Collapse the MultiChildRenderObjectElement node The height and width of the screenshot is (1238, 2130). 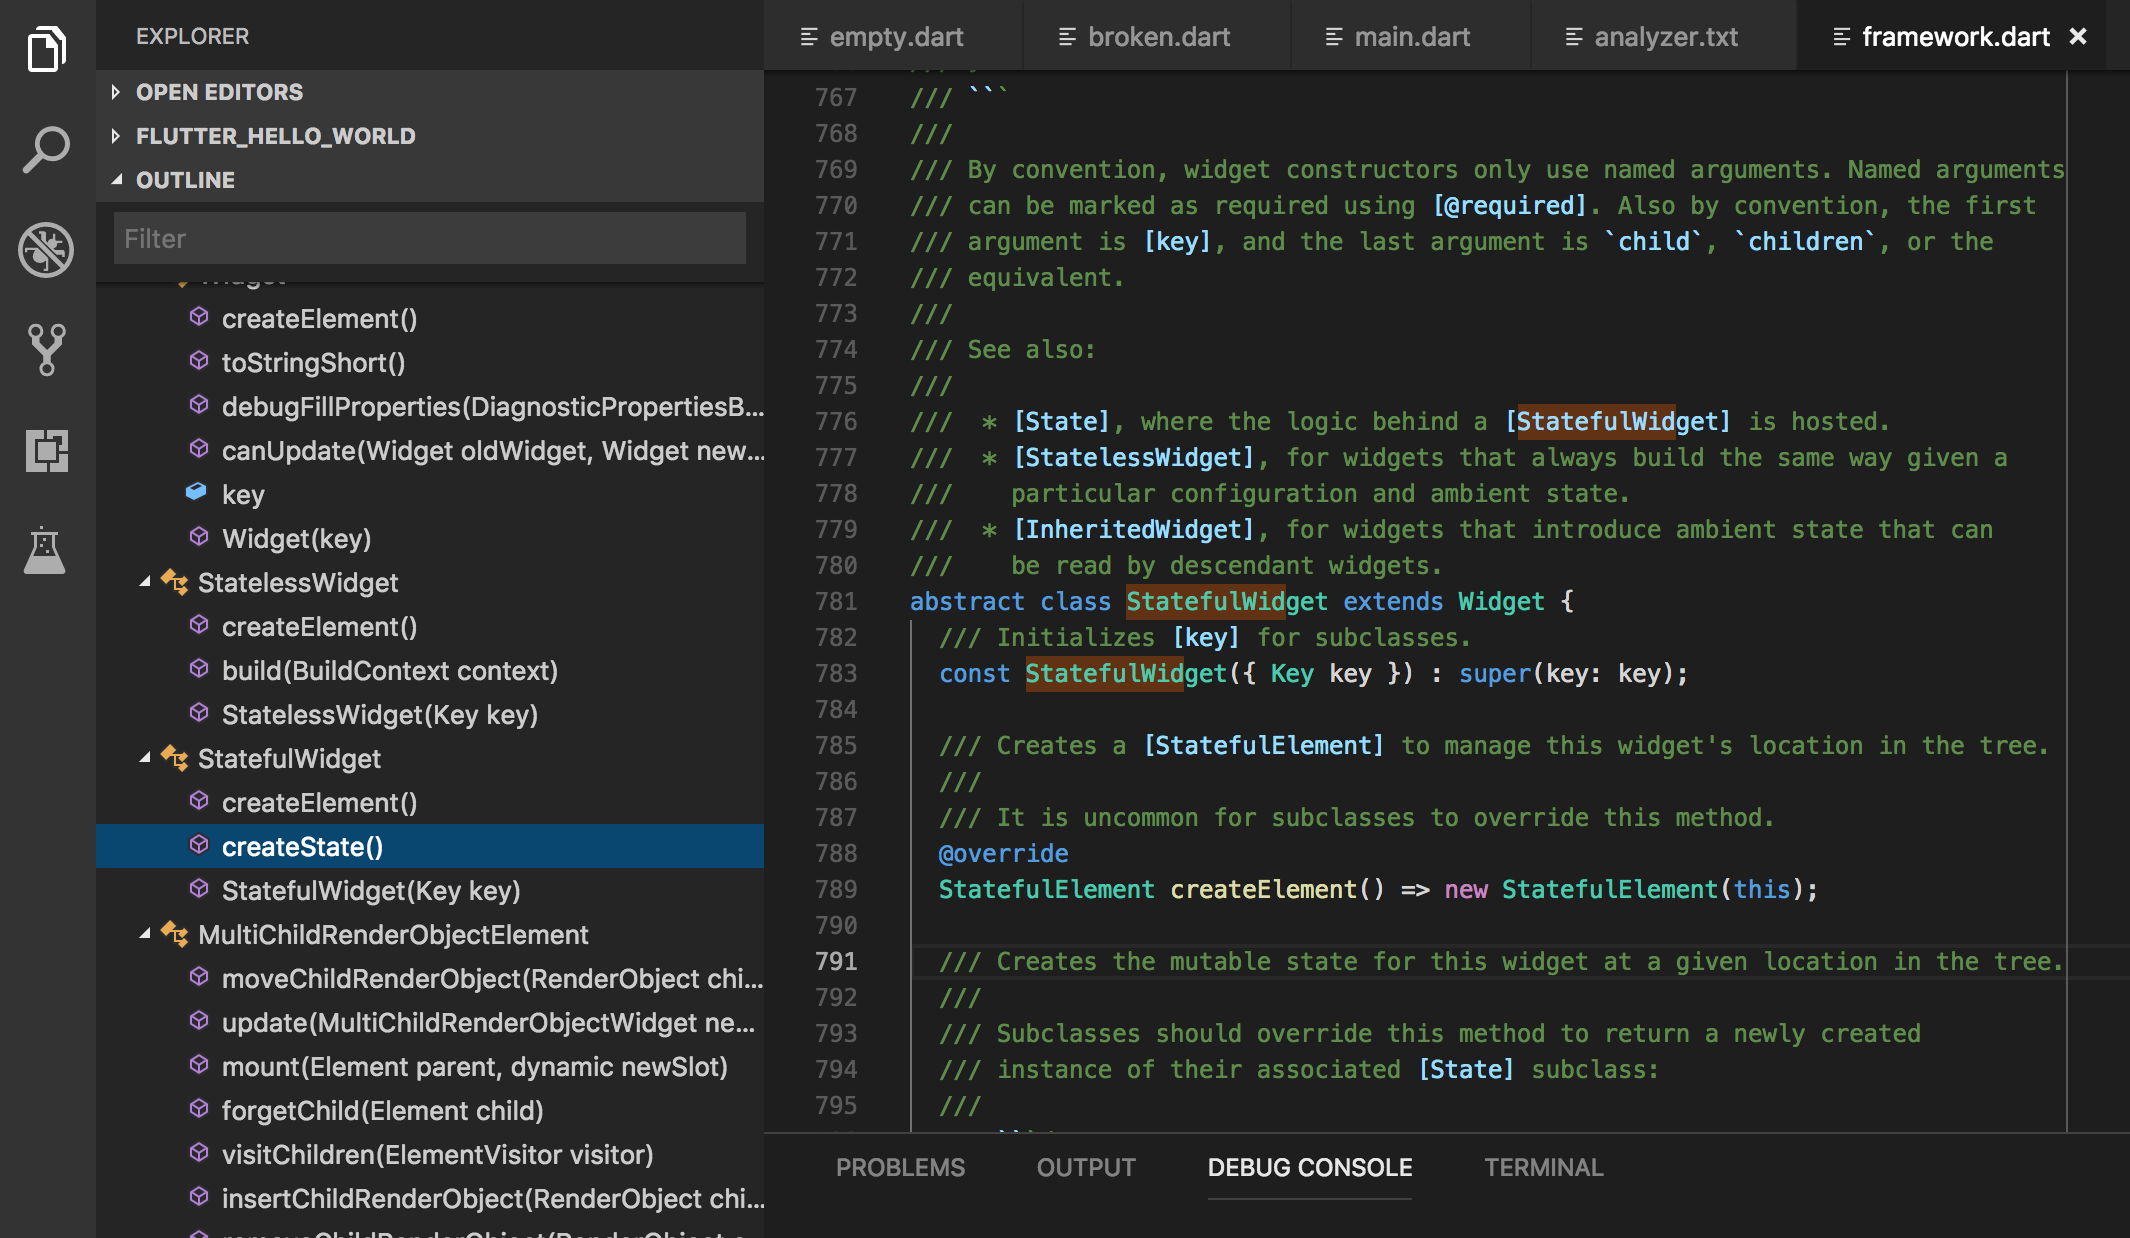[x=147, y=934]
